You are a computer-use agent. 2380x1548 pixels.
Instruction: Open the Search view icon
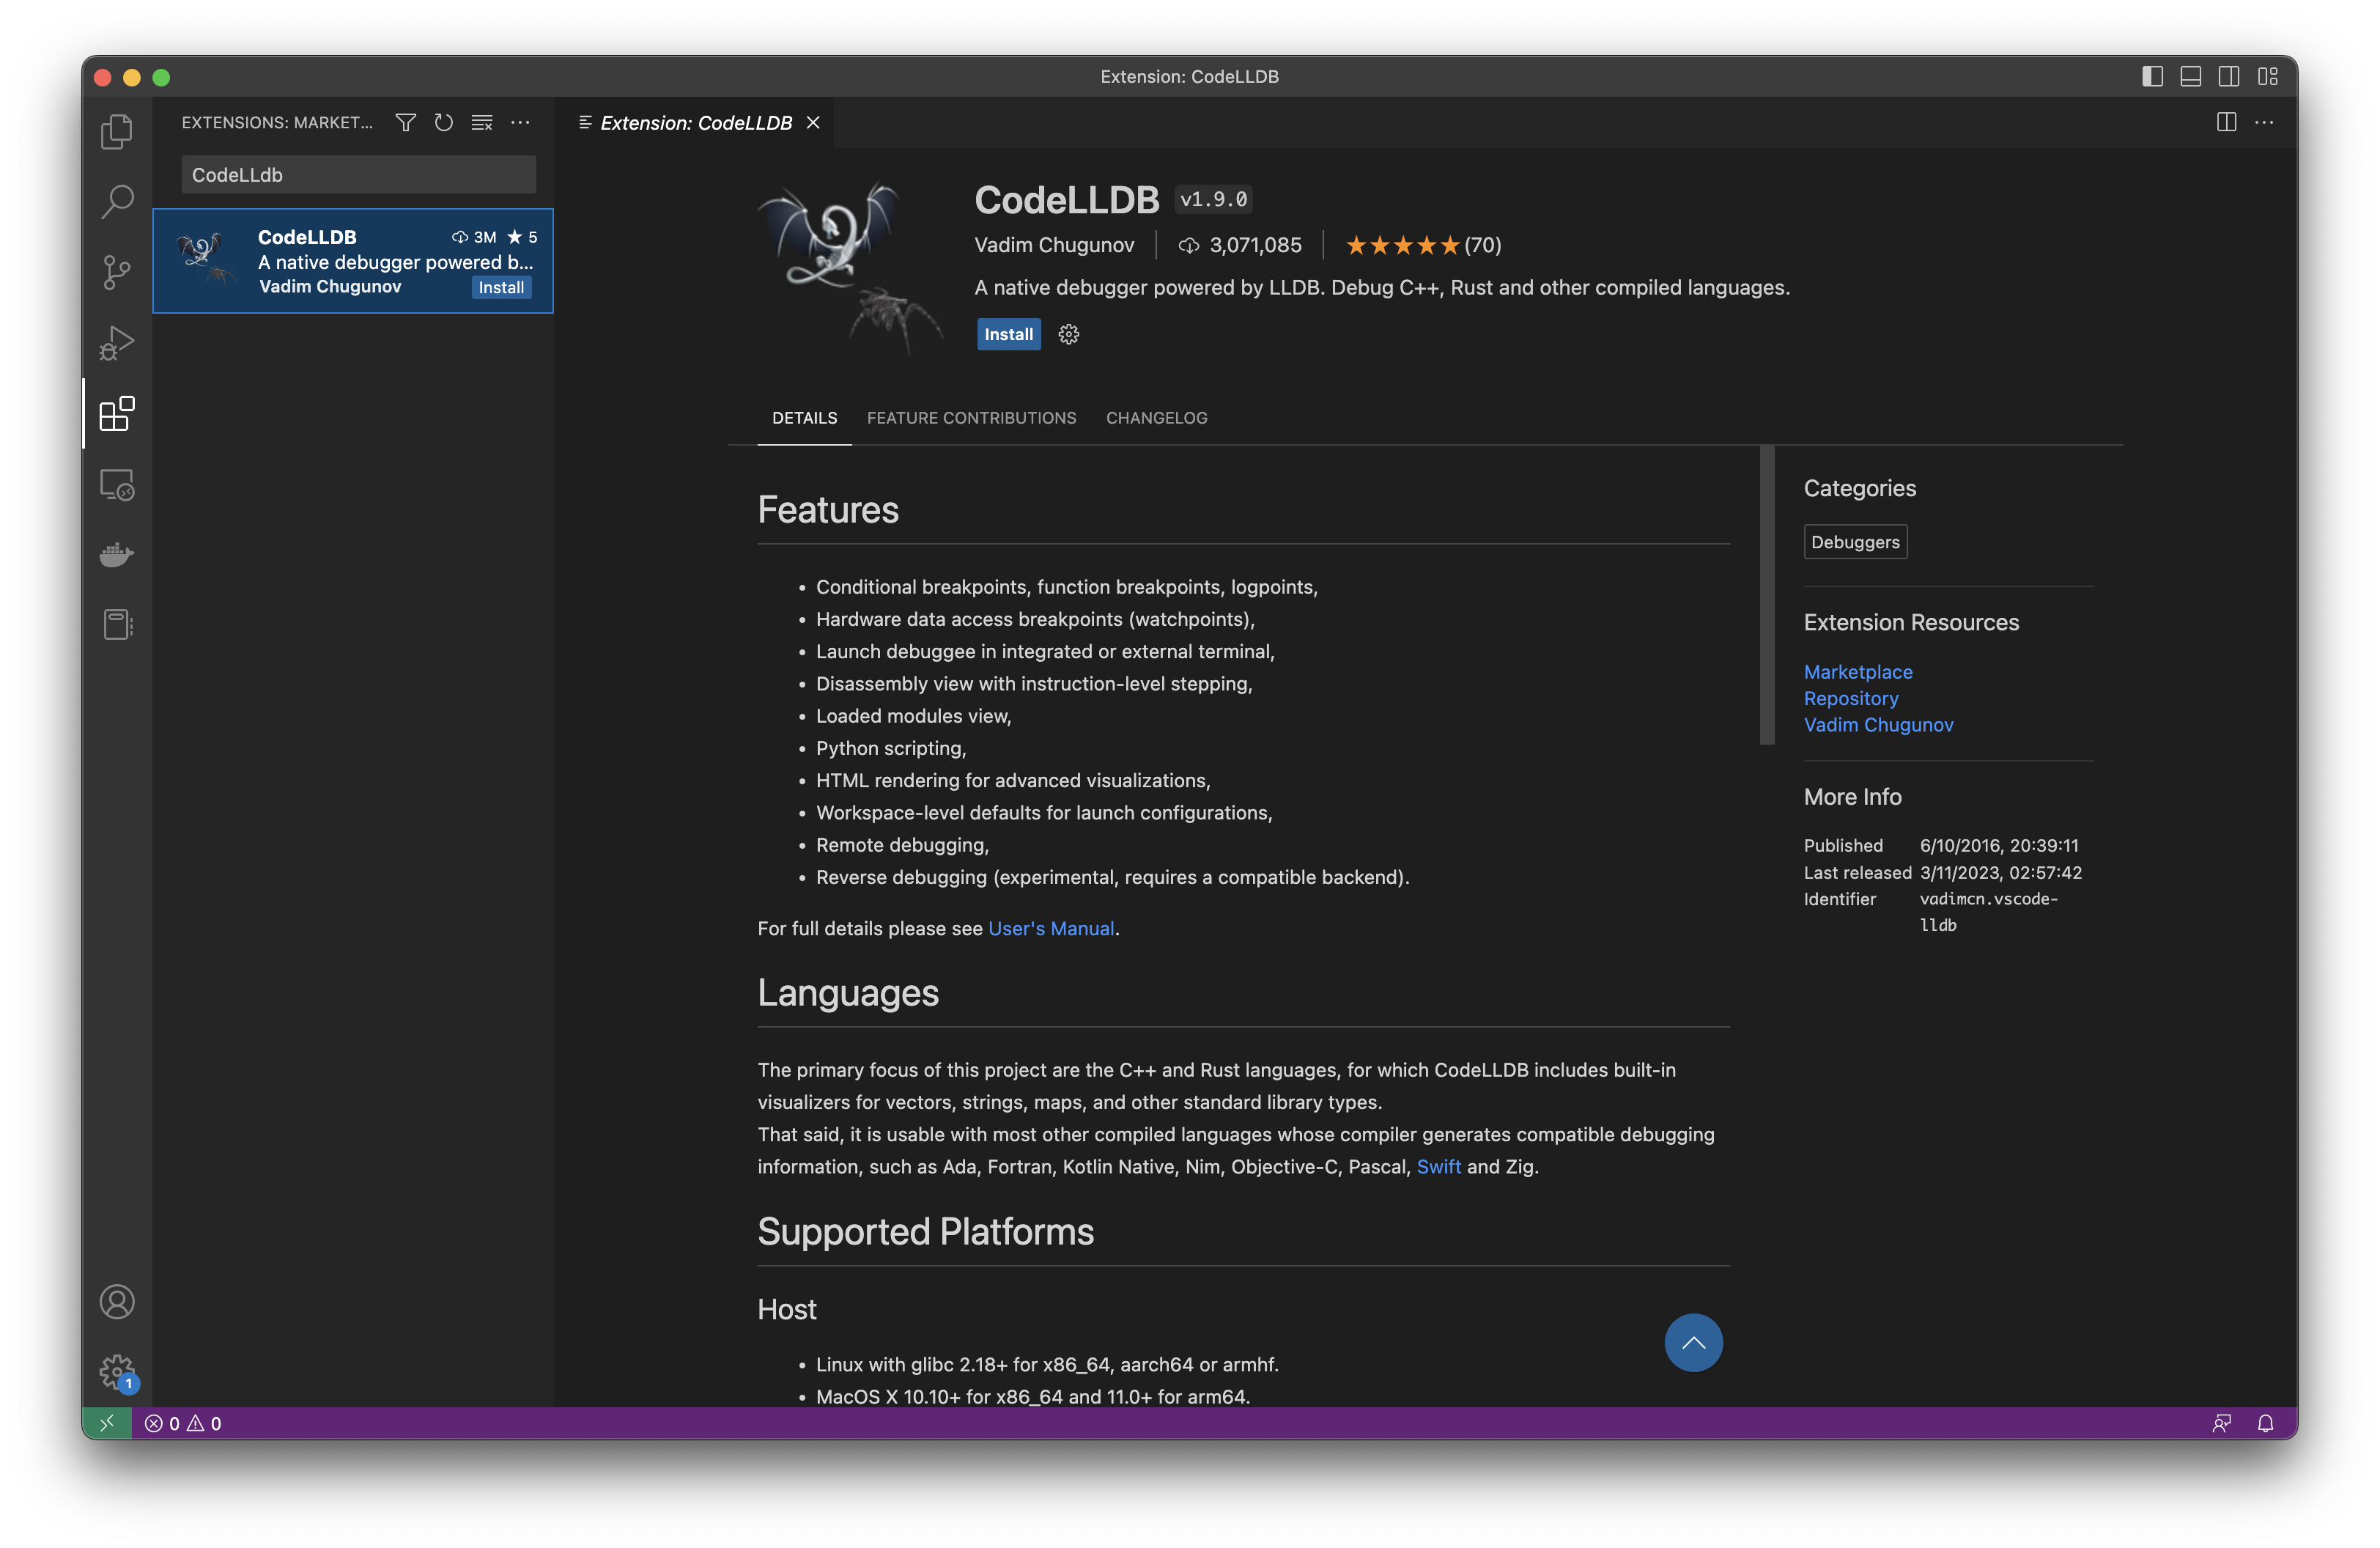[117, 201]
